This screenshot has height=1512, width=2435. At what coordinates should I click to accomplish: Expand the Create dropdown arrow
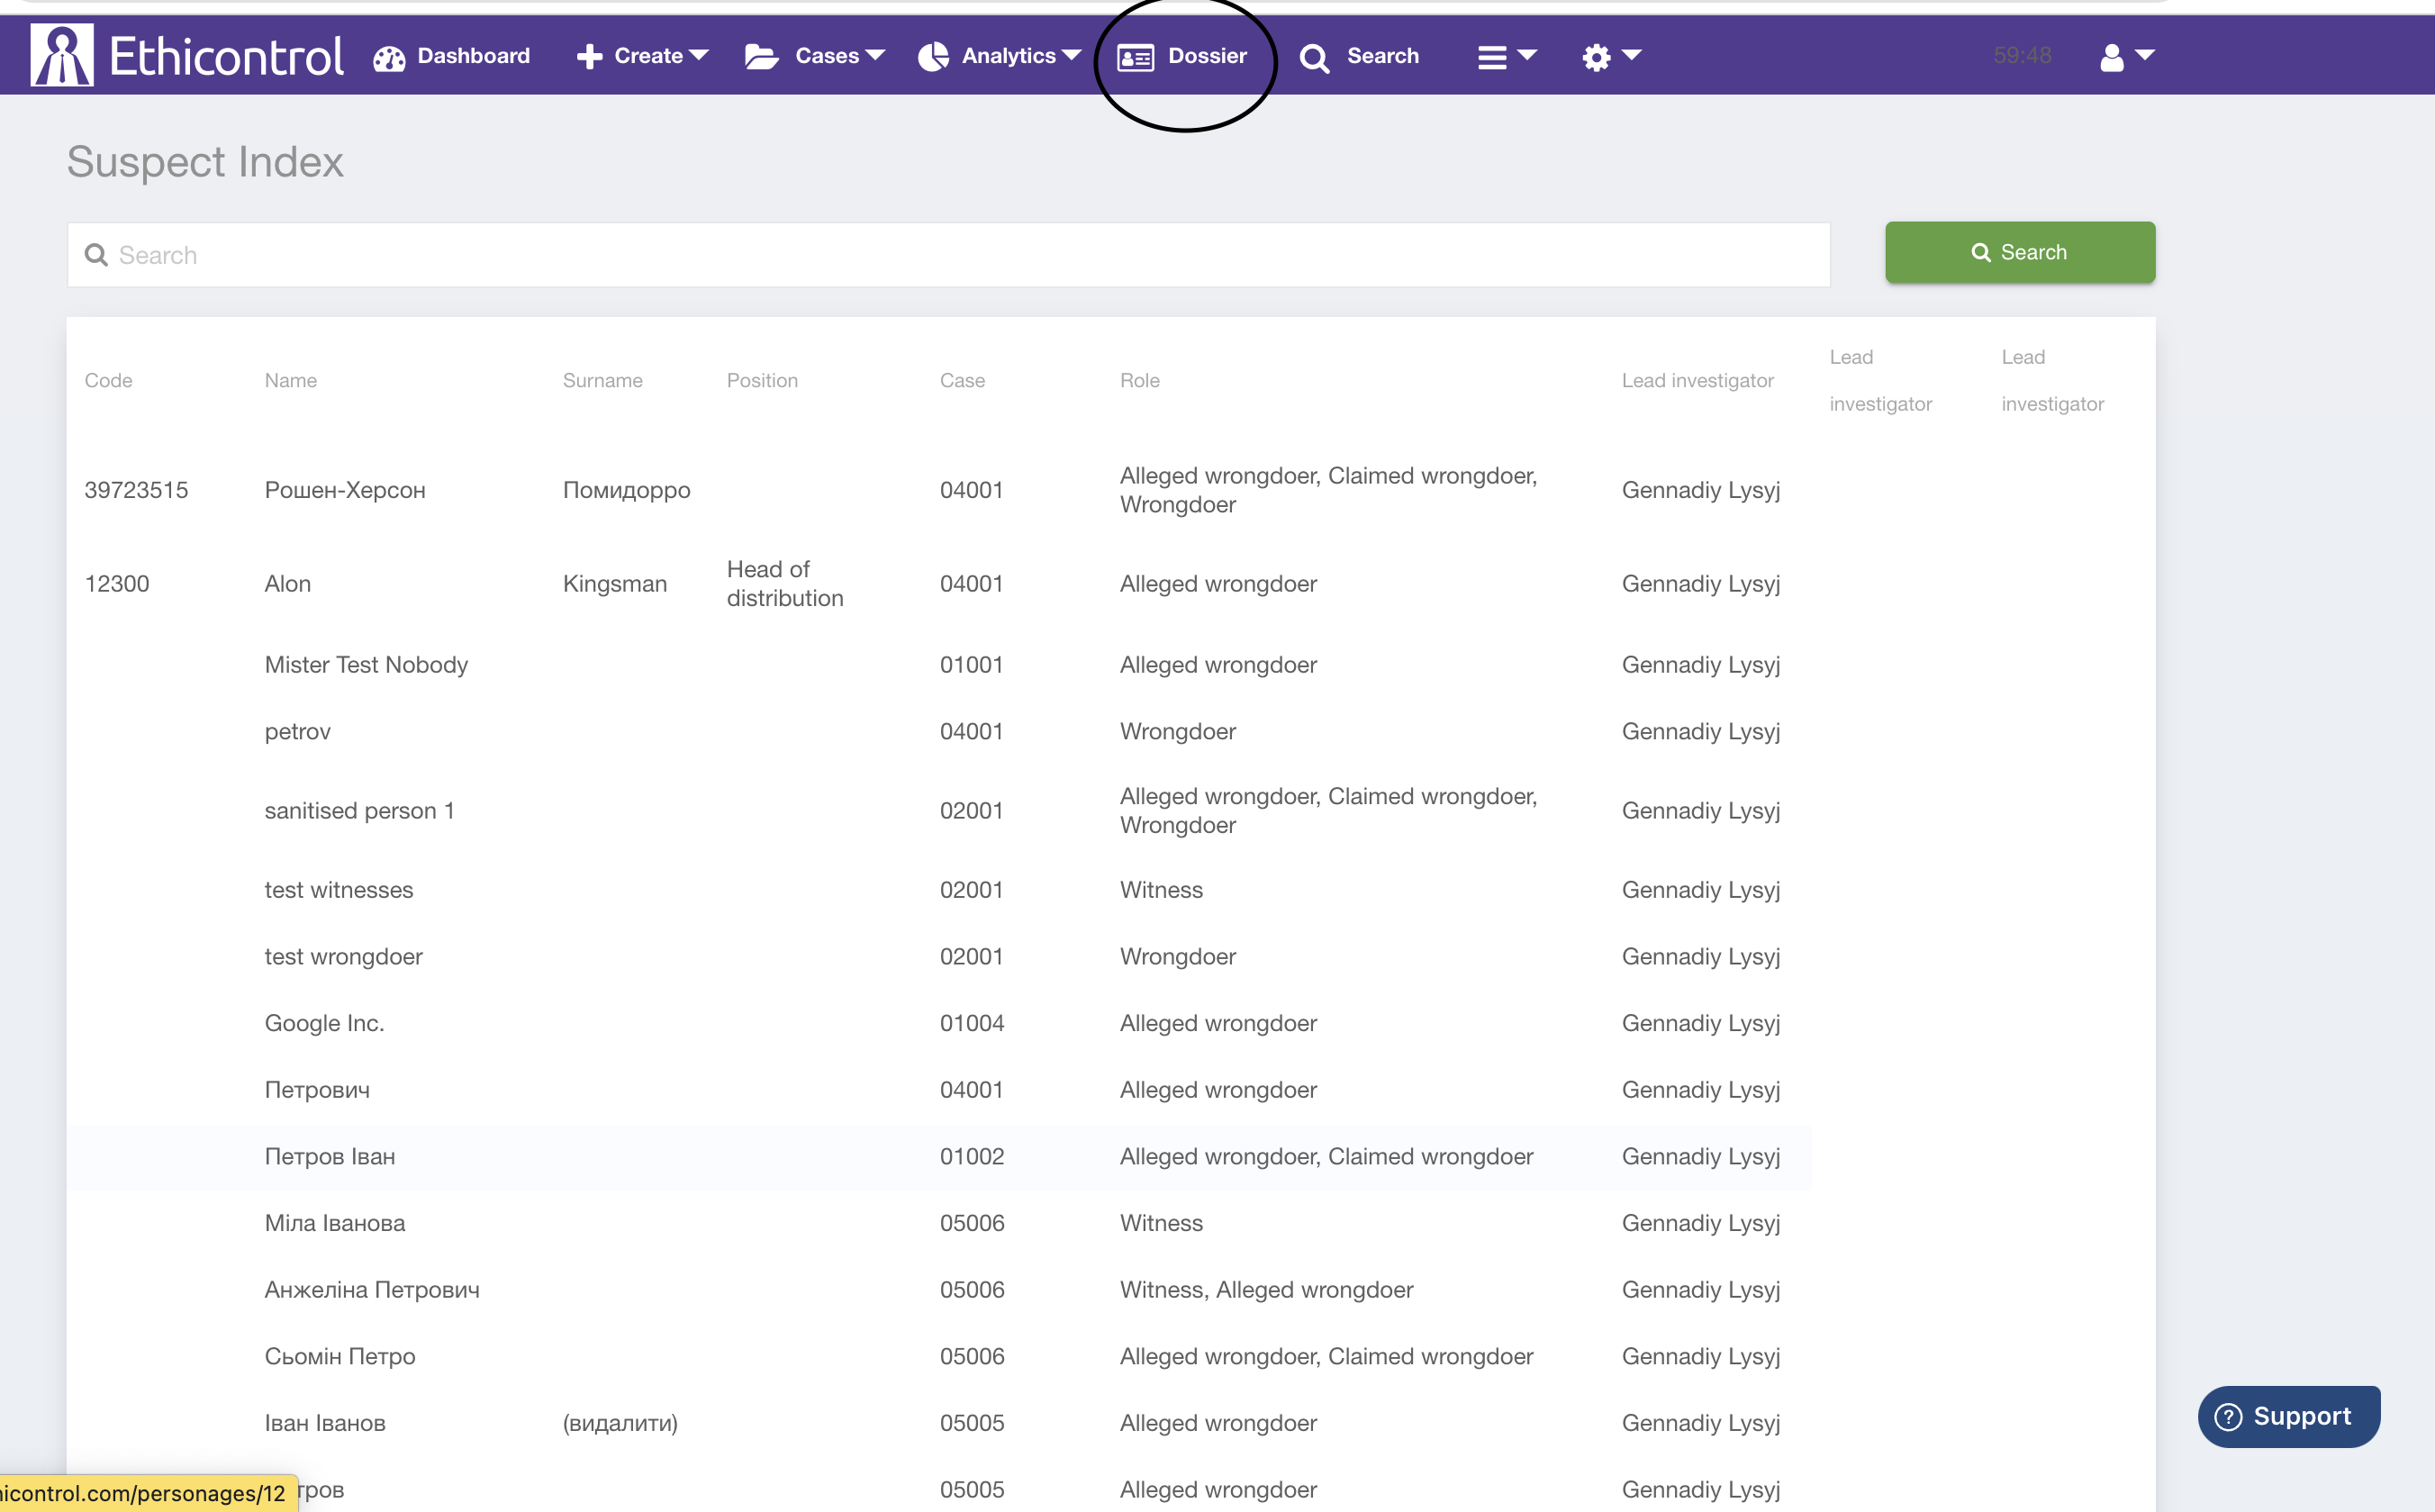coord(699,55)
